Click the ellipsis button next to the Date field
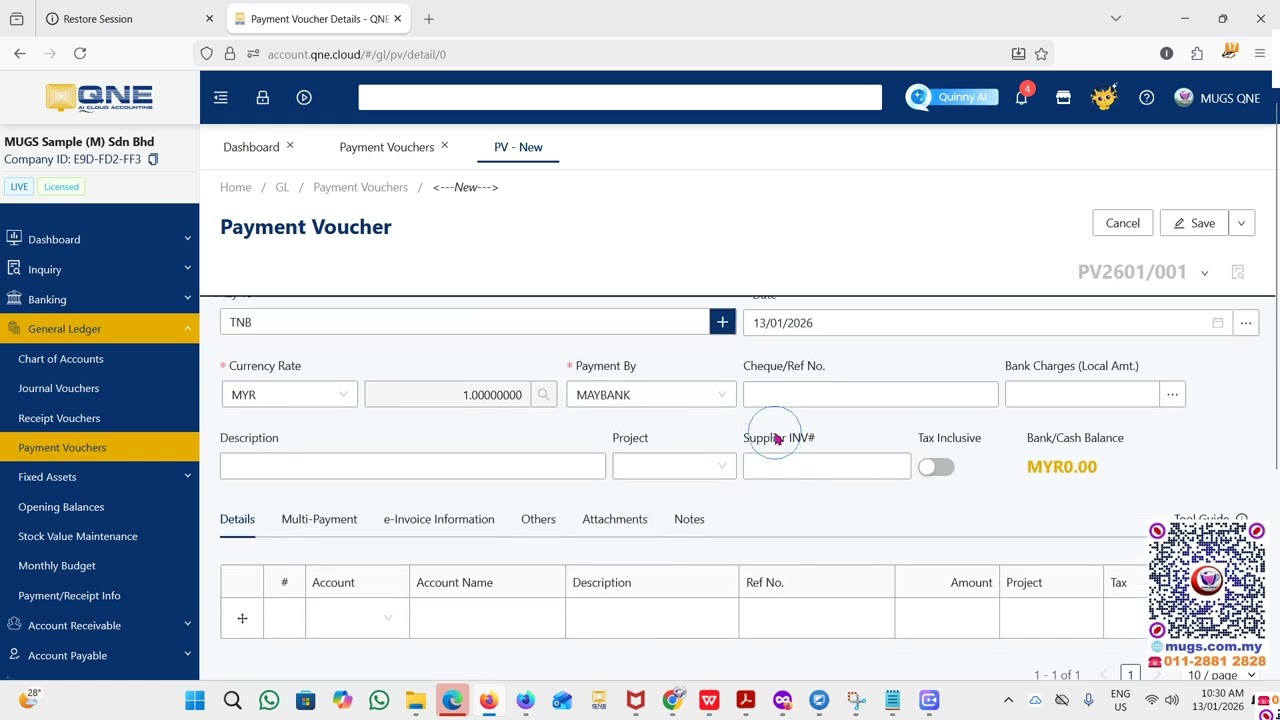 pyautogui.click(x=1245, y=323)
